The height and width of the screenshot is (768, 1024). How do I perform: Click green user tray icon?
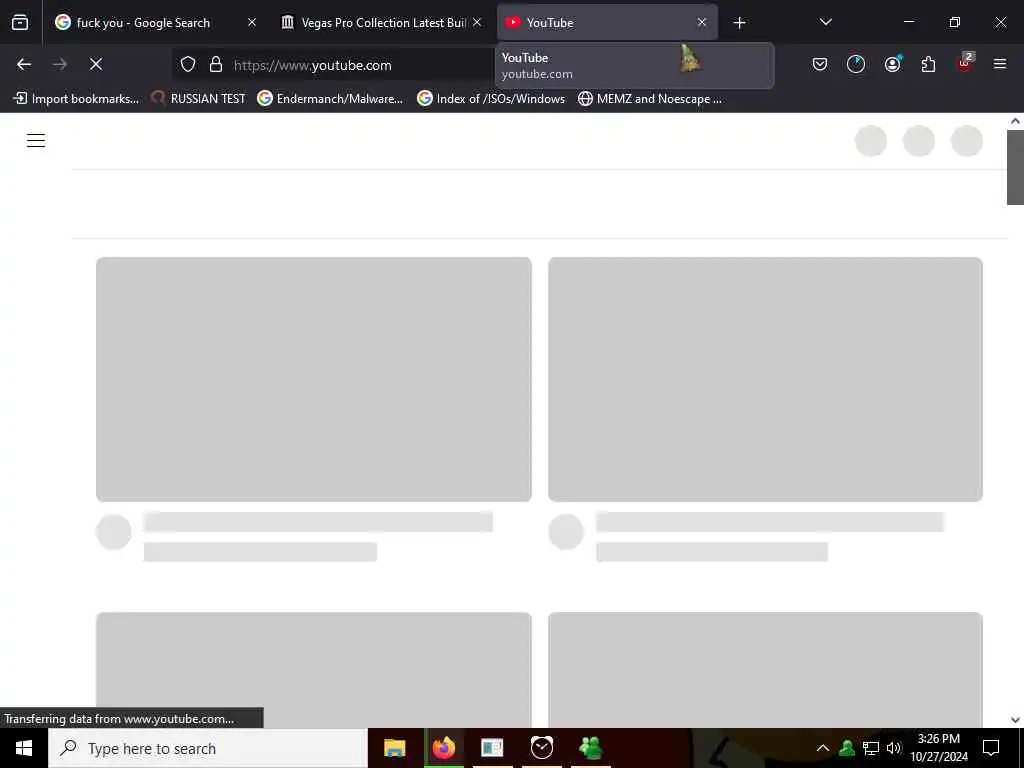click(x=847, y=748)
